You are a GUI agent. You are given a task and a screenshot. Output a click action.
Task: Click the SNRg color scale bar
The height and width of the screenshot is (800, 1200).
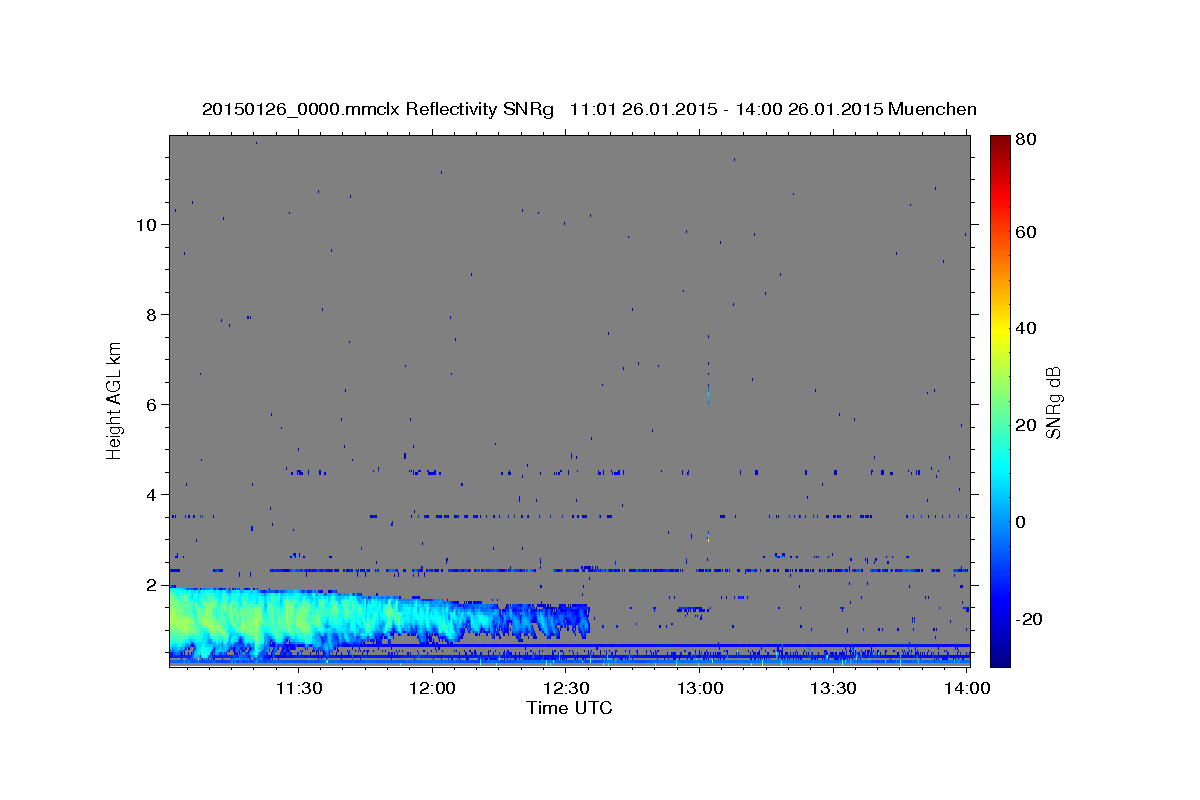pyautogui.click(x=1000, y=400)
